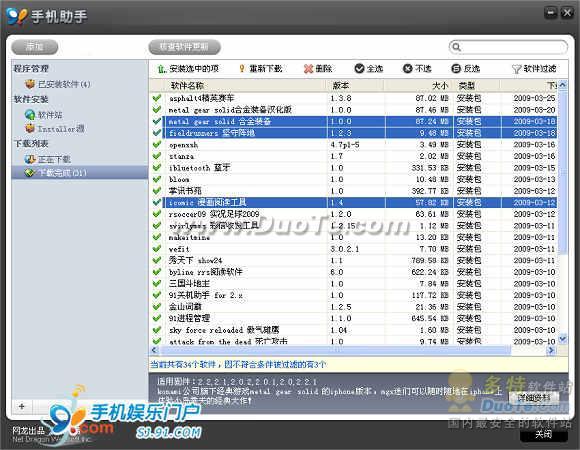Click the red 删除 delete icon
580x450 pixels.
308,69
